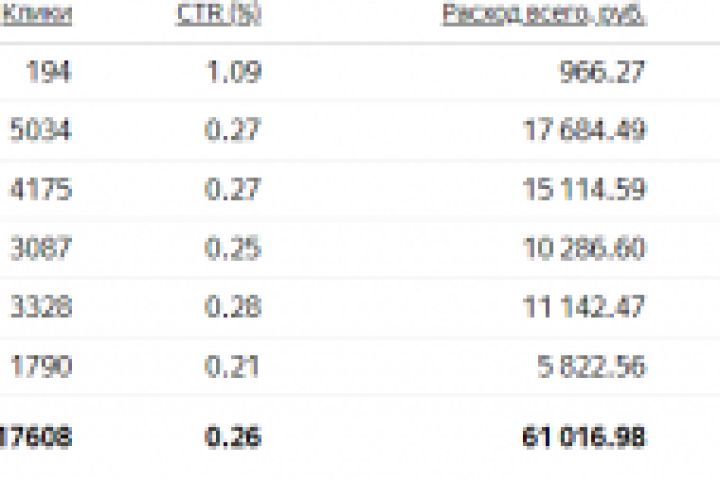Select the expense value 15 114.59
The height and width of the screenshot is (480, 720).
coord(584,189)
